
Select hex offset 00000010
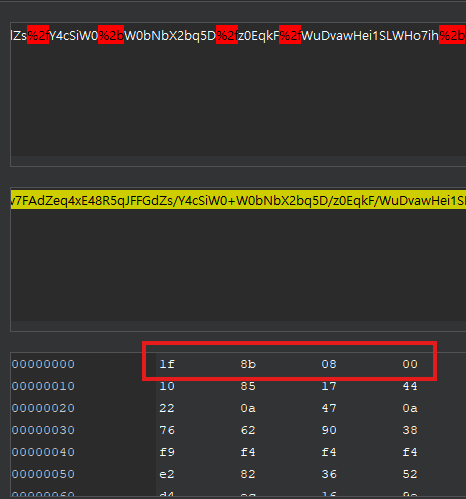pos(43,386)
